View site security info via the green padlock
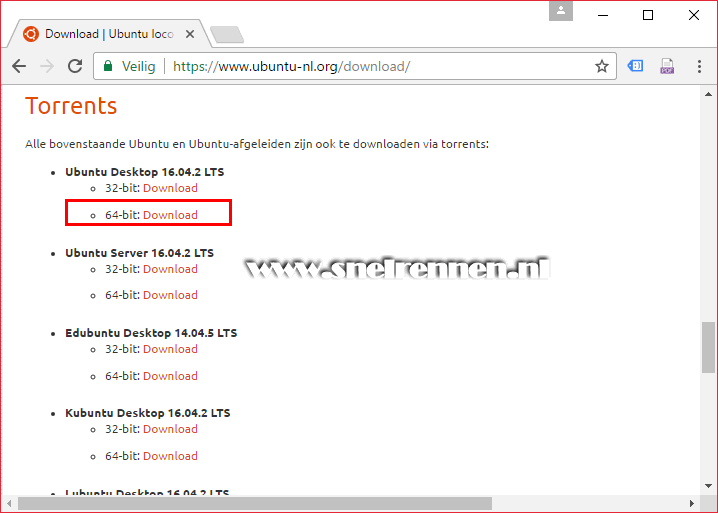This screenshot has height=513, width=718. 108,66
